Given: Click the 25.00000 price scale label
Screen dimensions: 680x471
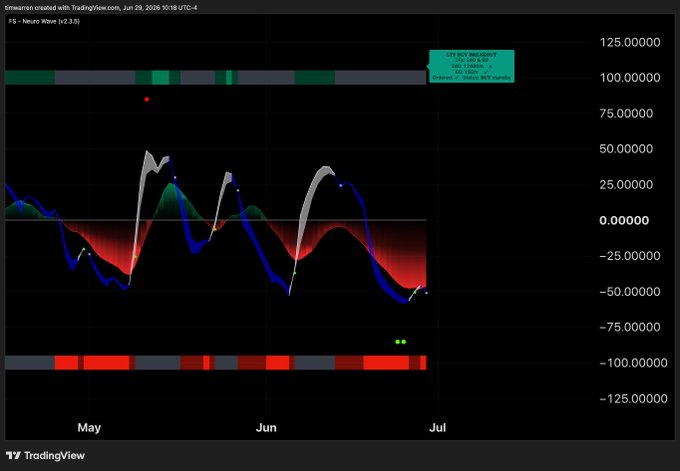Looking at the screenshot, I should click(x=626, y=184).
